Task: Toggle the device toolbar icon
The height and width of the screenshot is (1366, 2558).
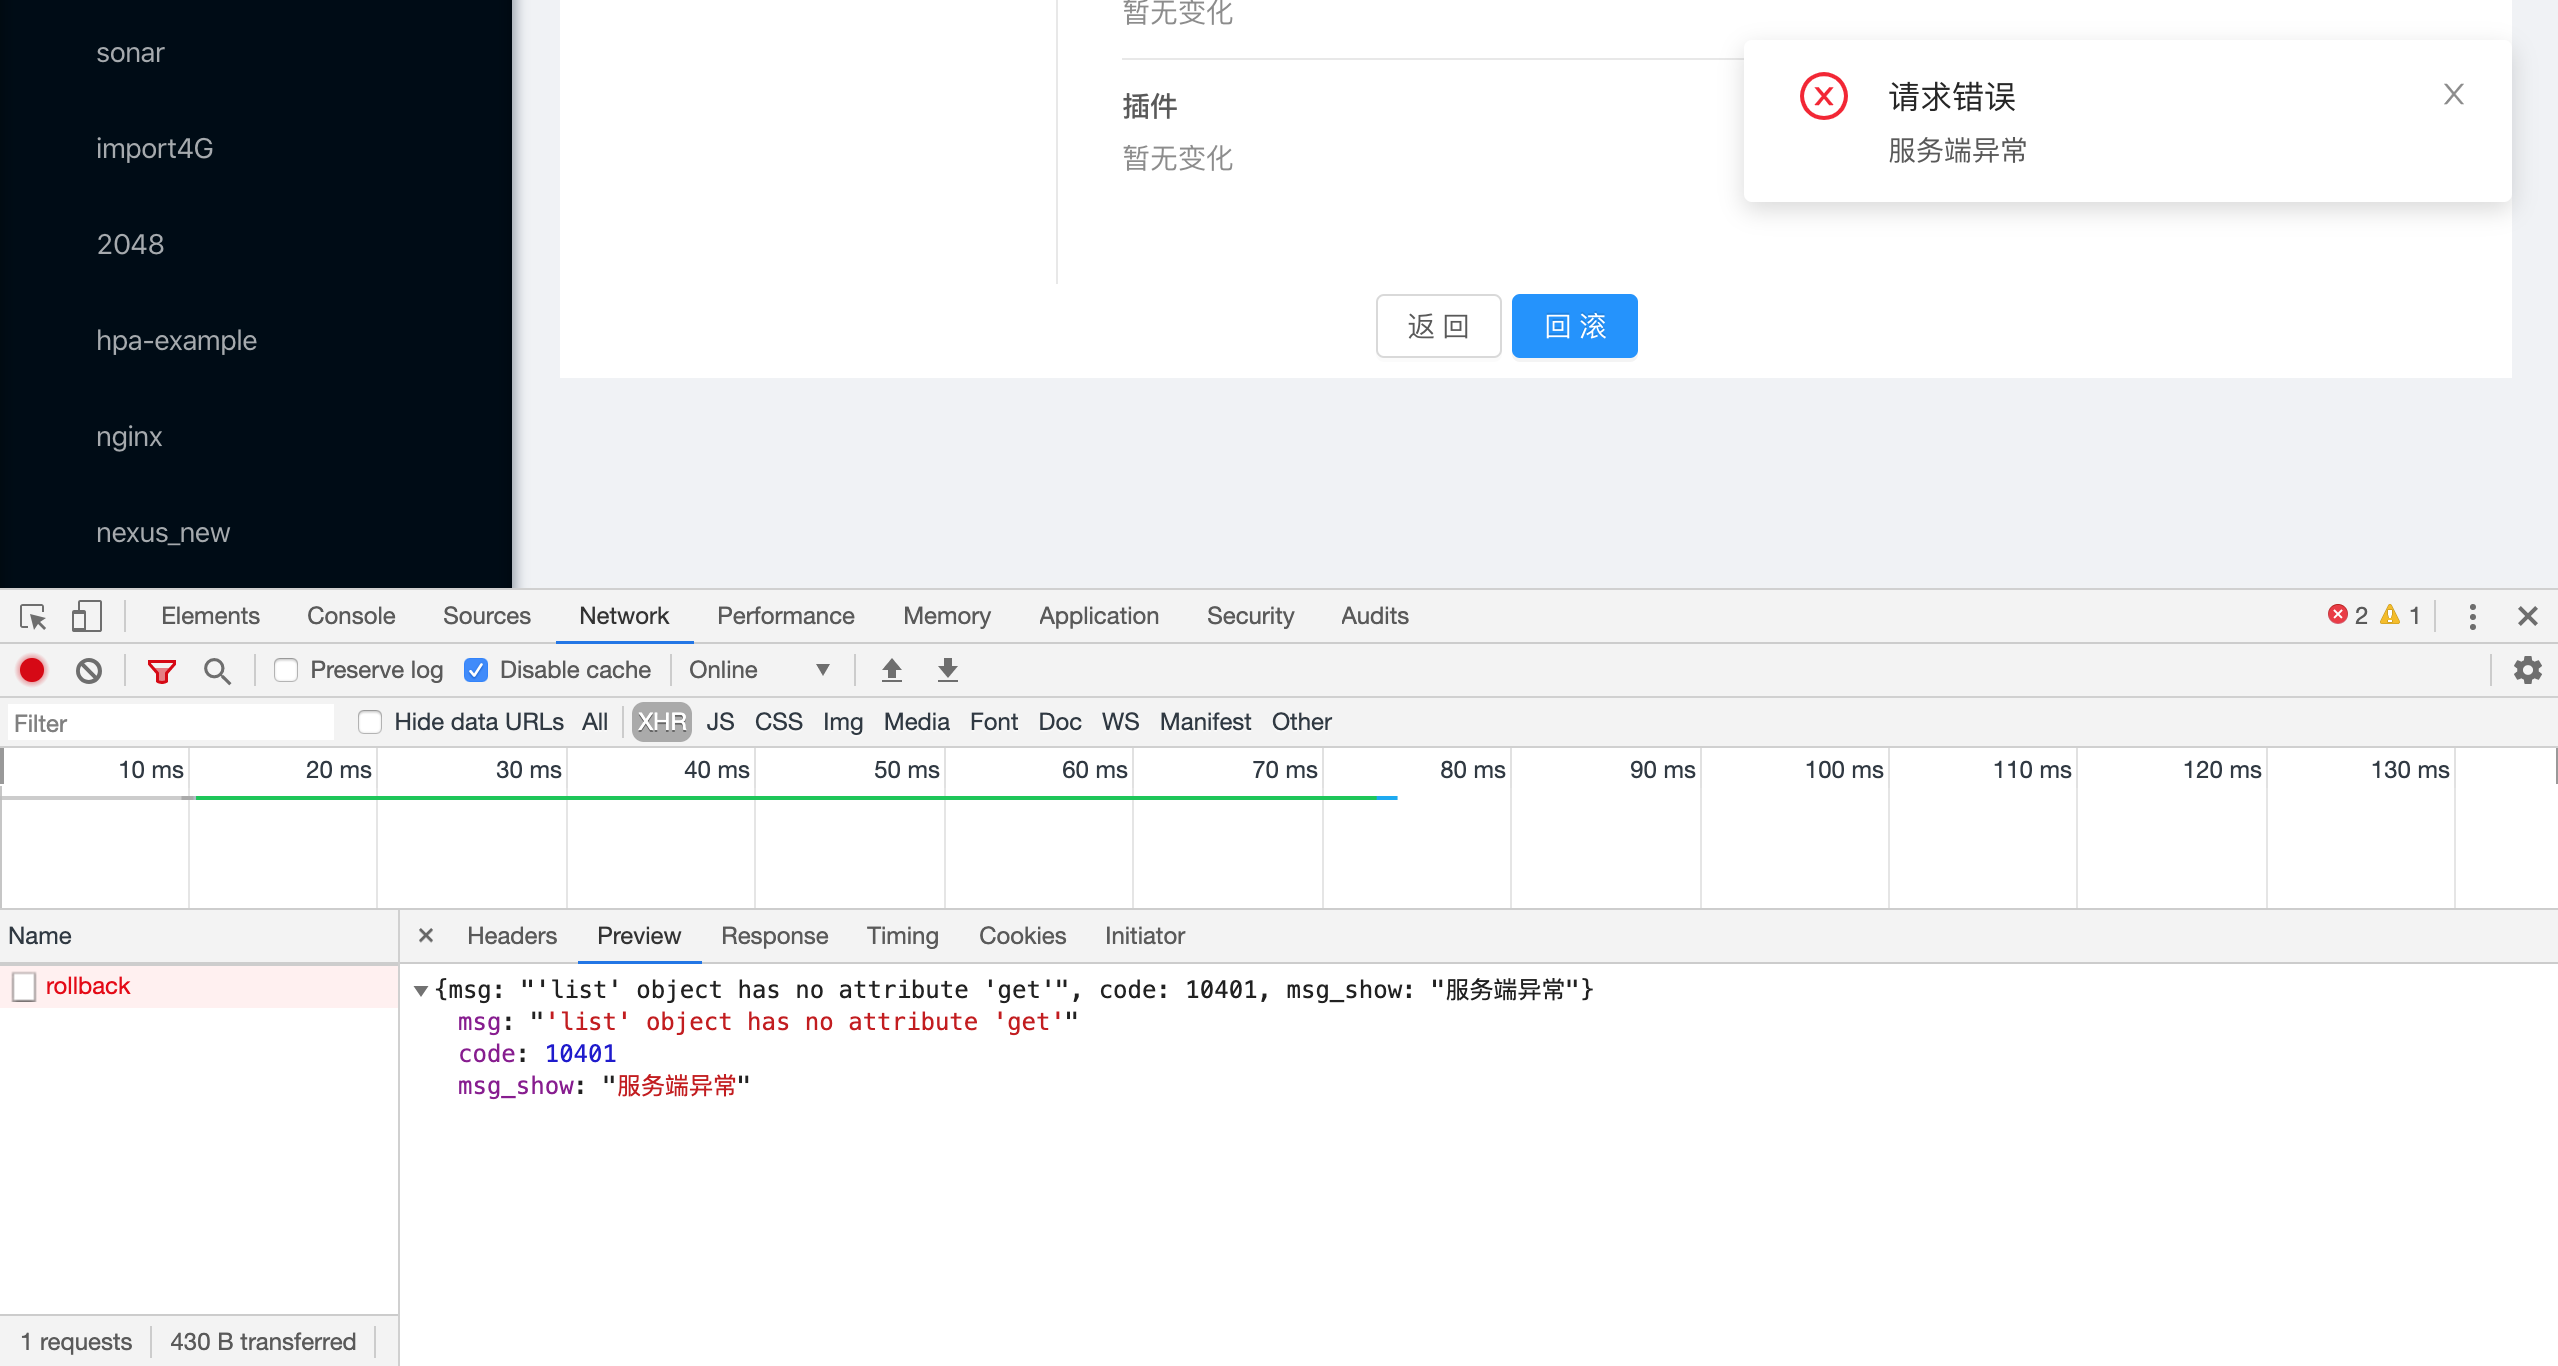Action: [x=87, y=616]
